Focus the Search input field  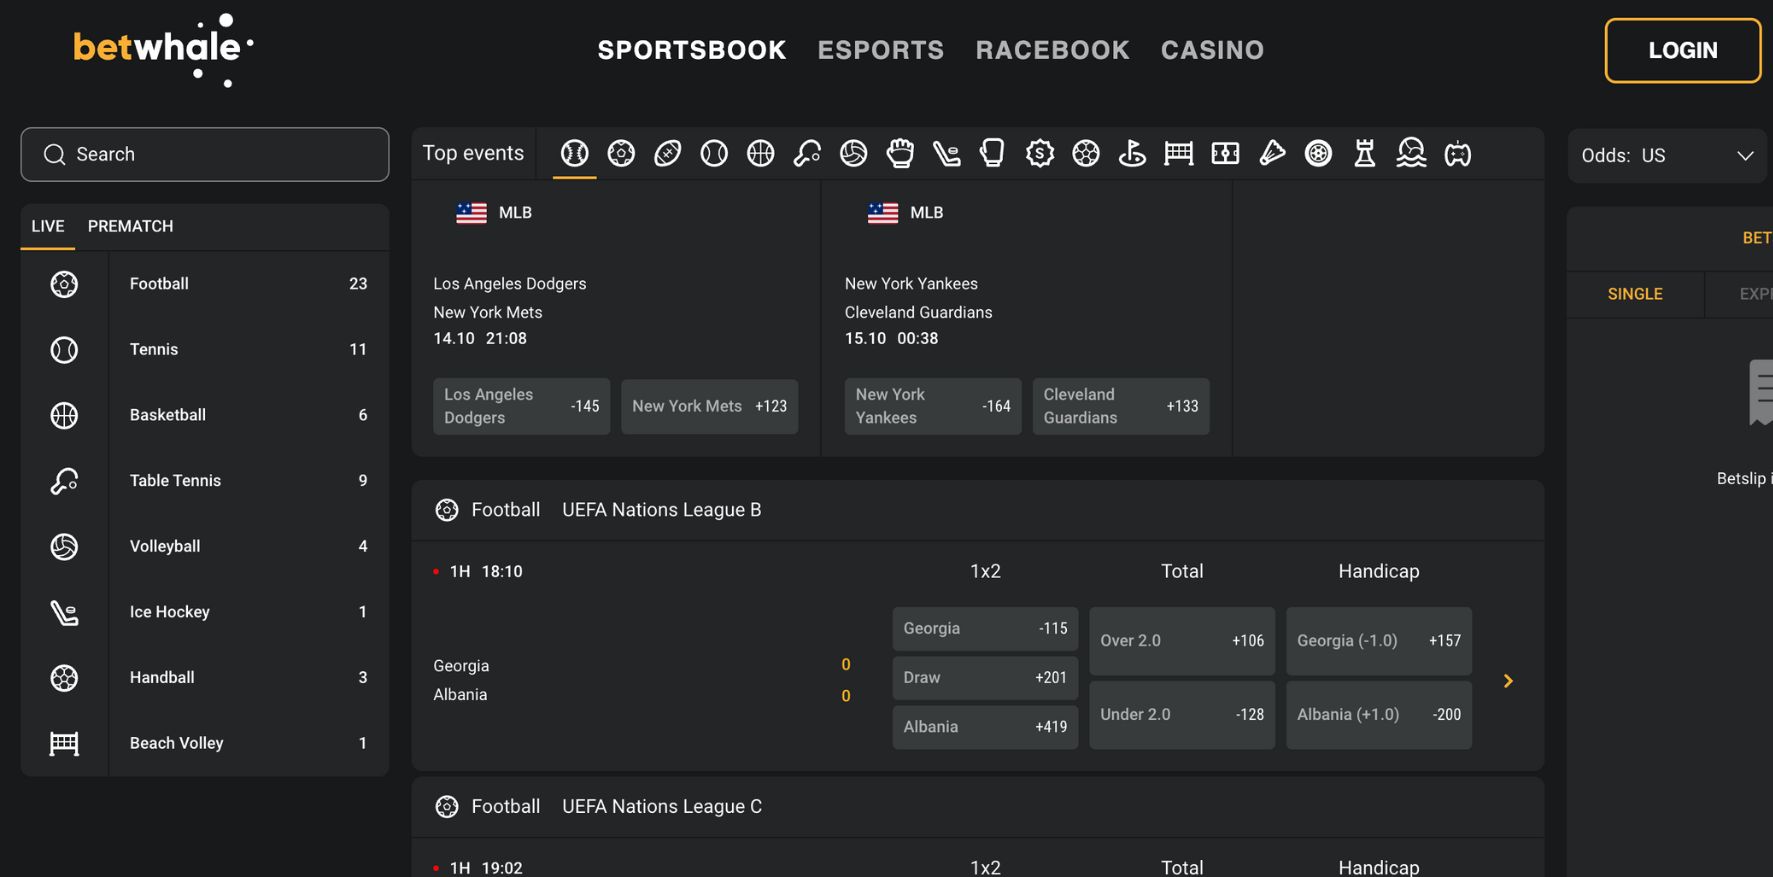[x=205, y=154]
